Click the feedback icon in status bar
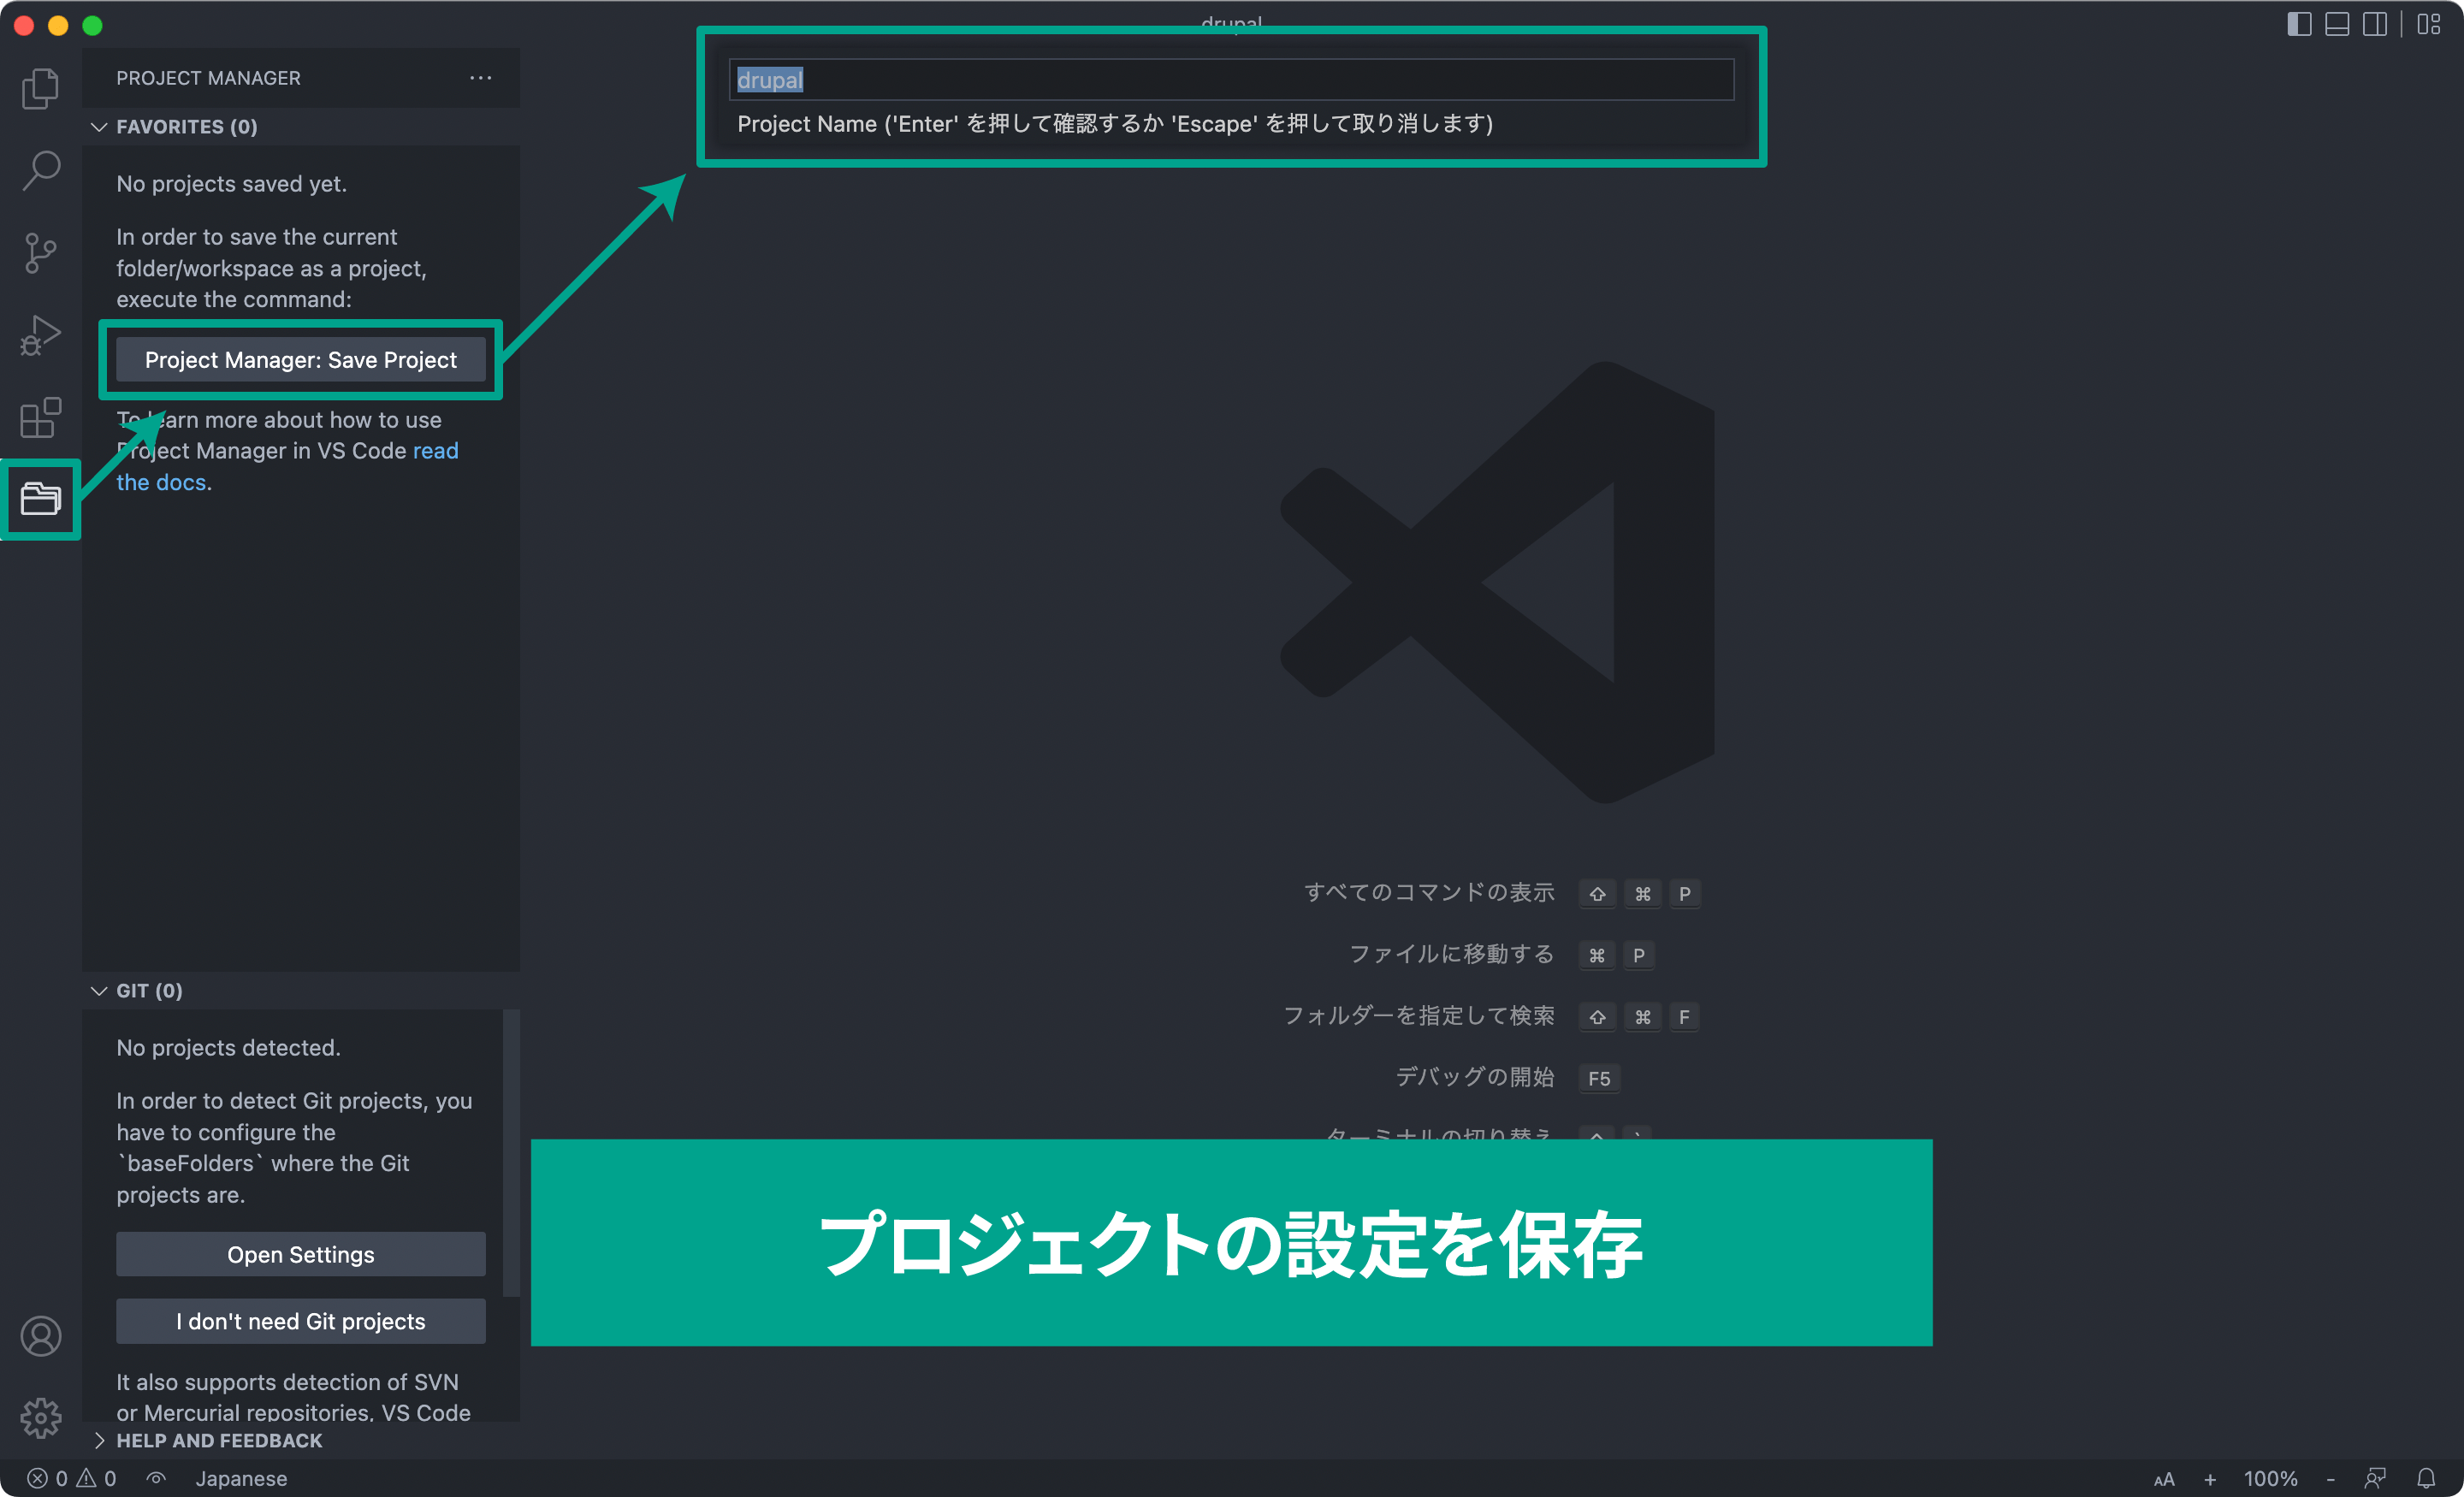The width and height of the screenshot is (2464, 1497). [2375, 1478]
